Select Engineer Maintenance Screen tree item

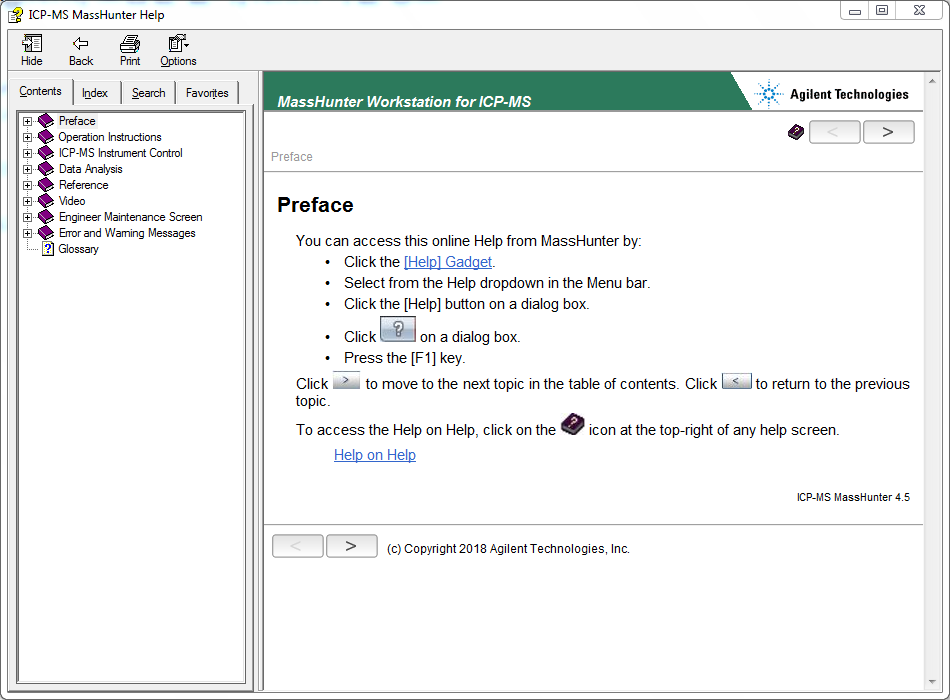[130, 217]
